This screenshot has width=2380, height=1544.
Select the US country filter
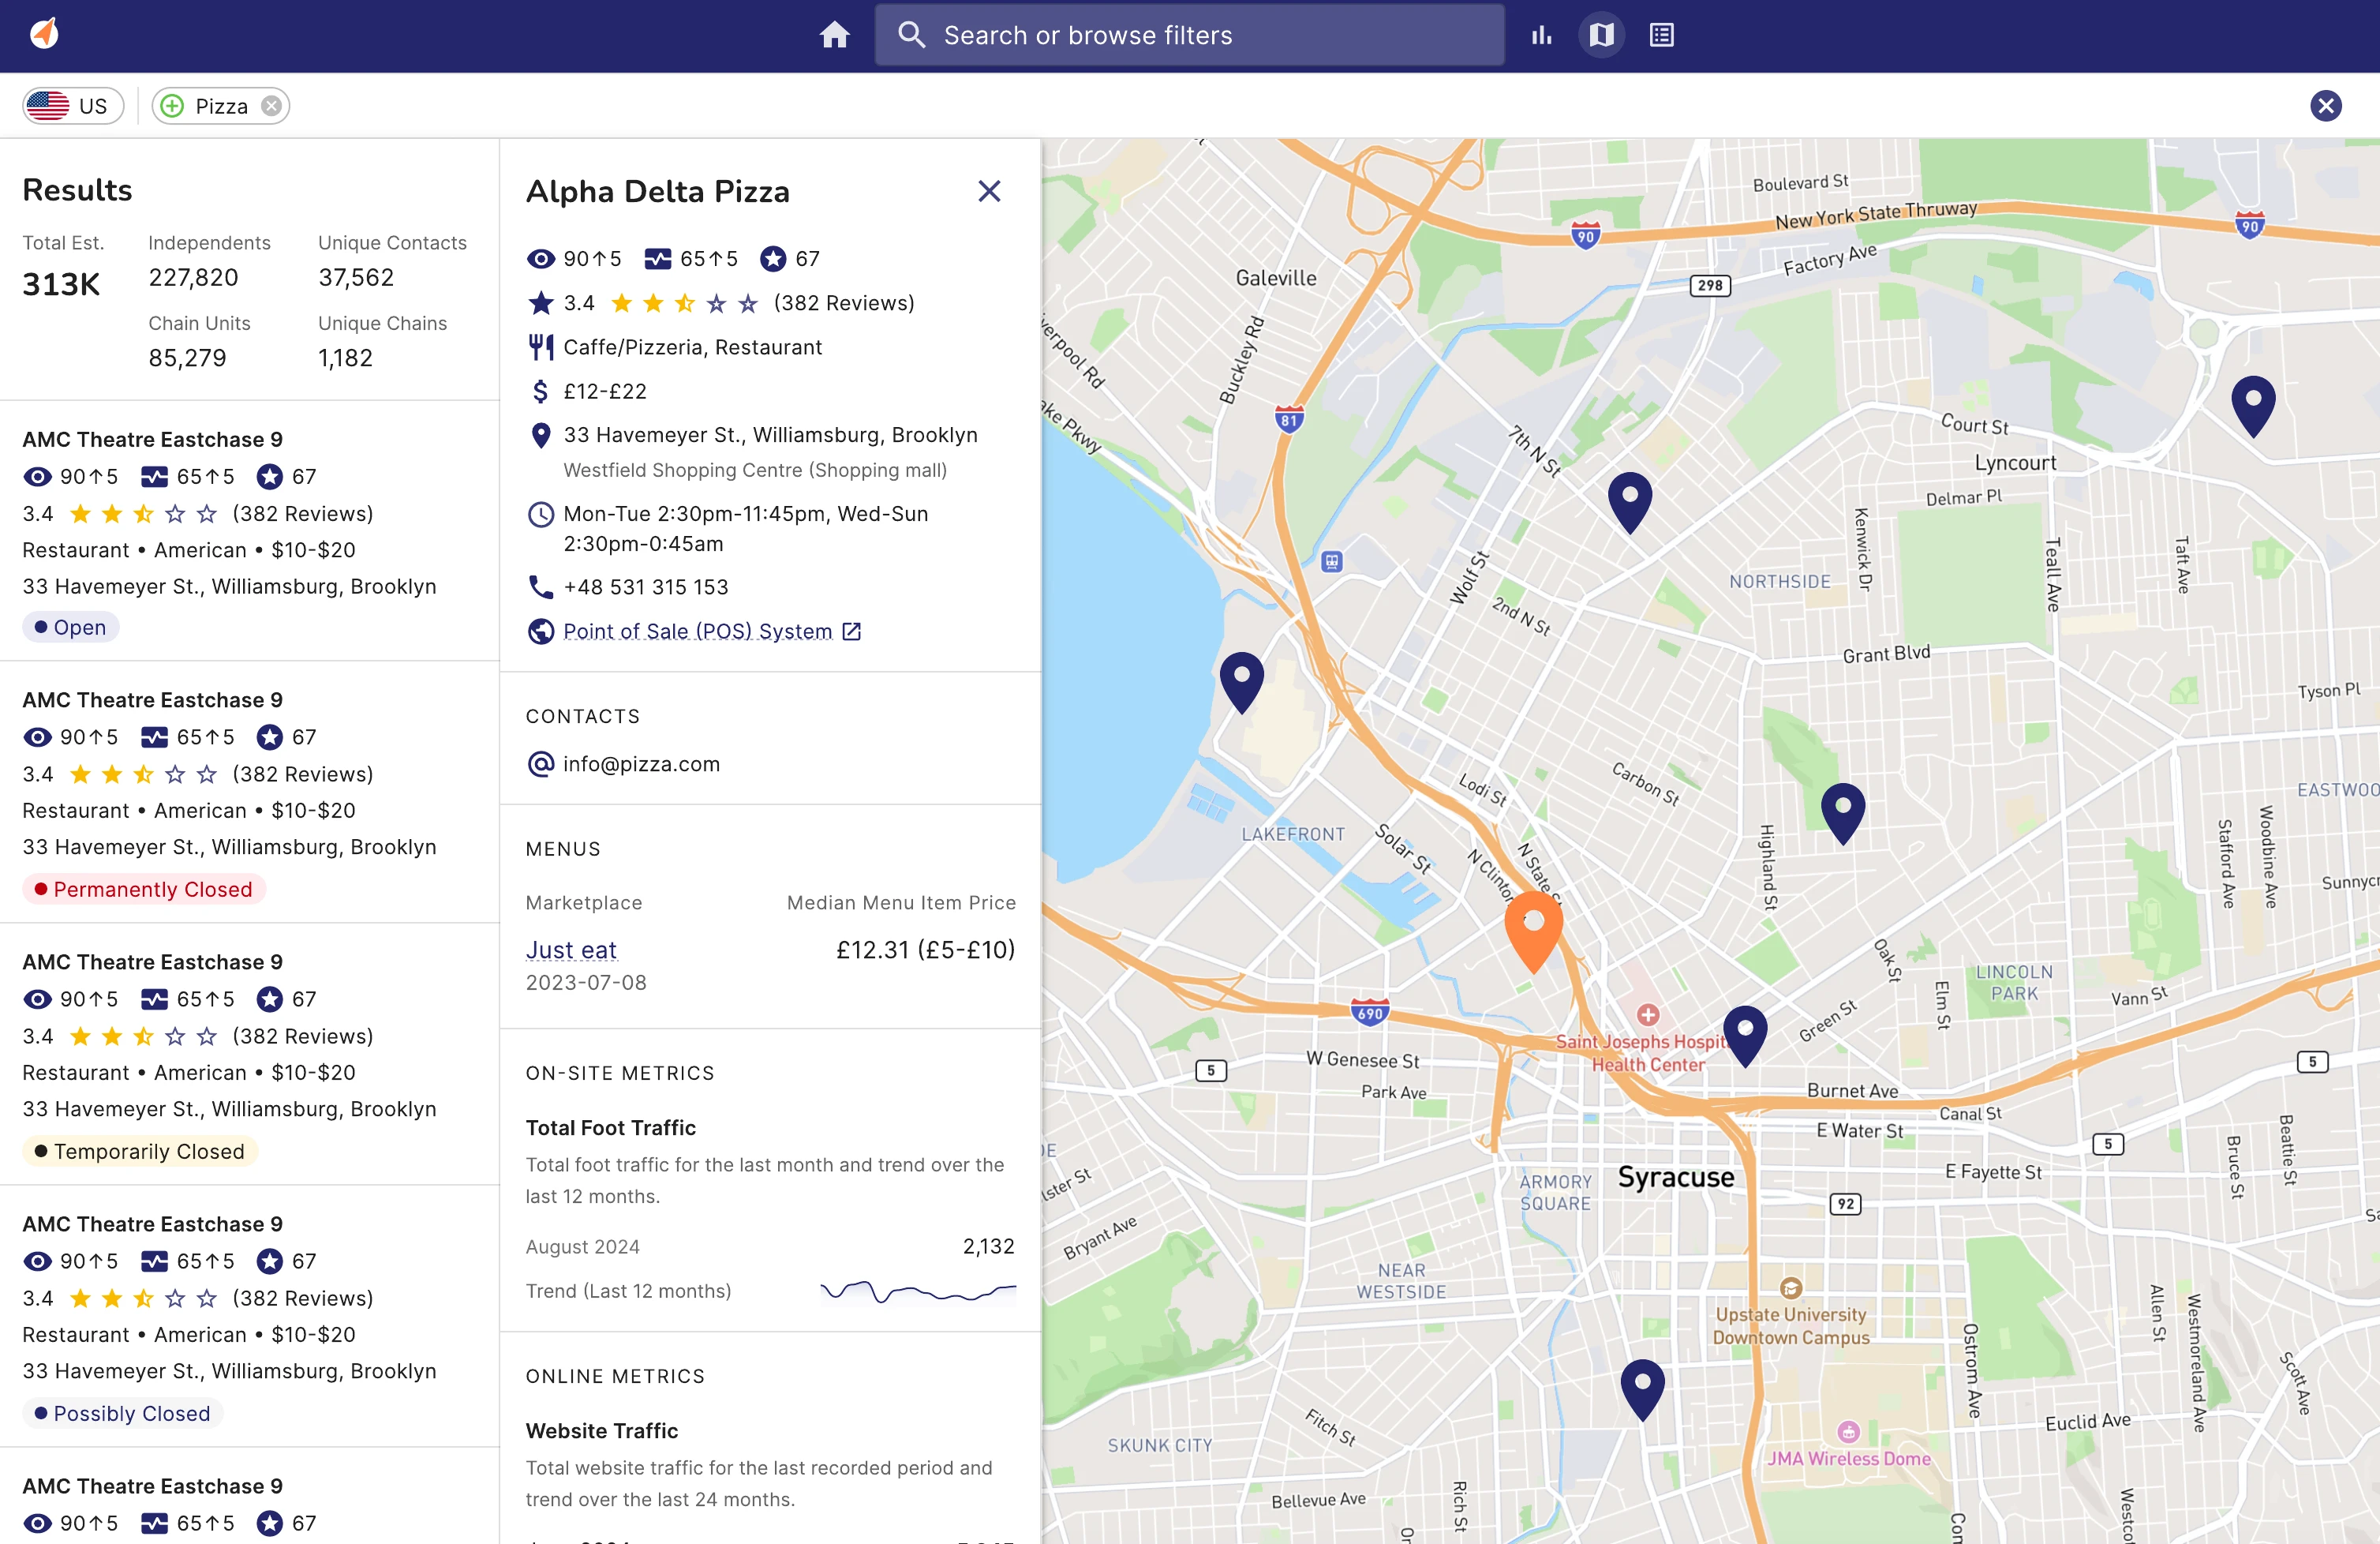(x=73, y=106)
